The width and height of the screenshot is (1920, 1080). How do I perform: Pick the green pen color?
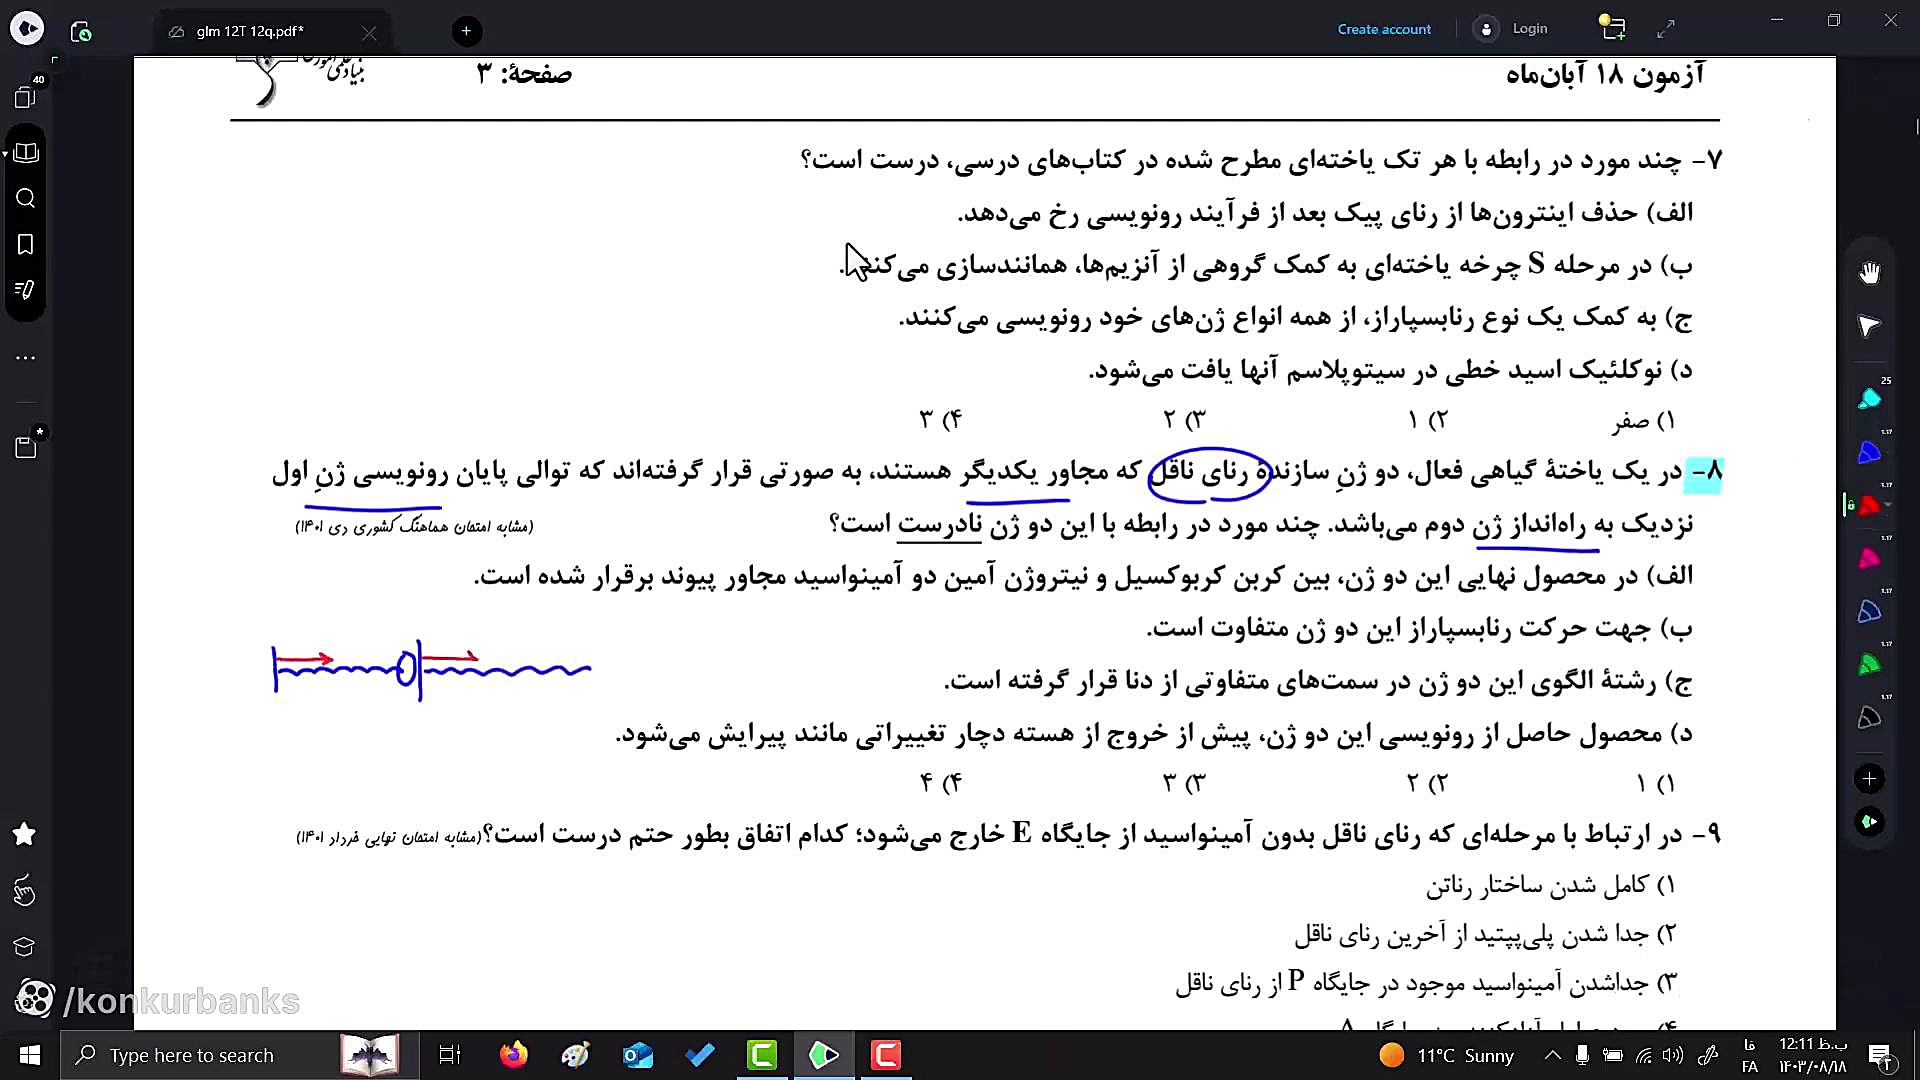(1869, 665)
